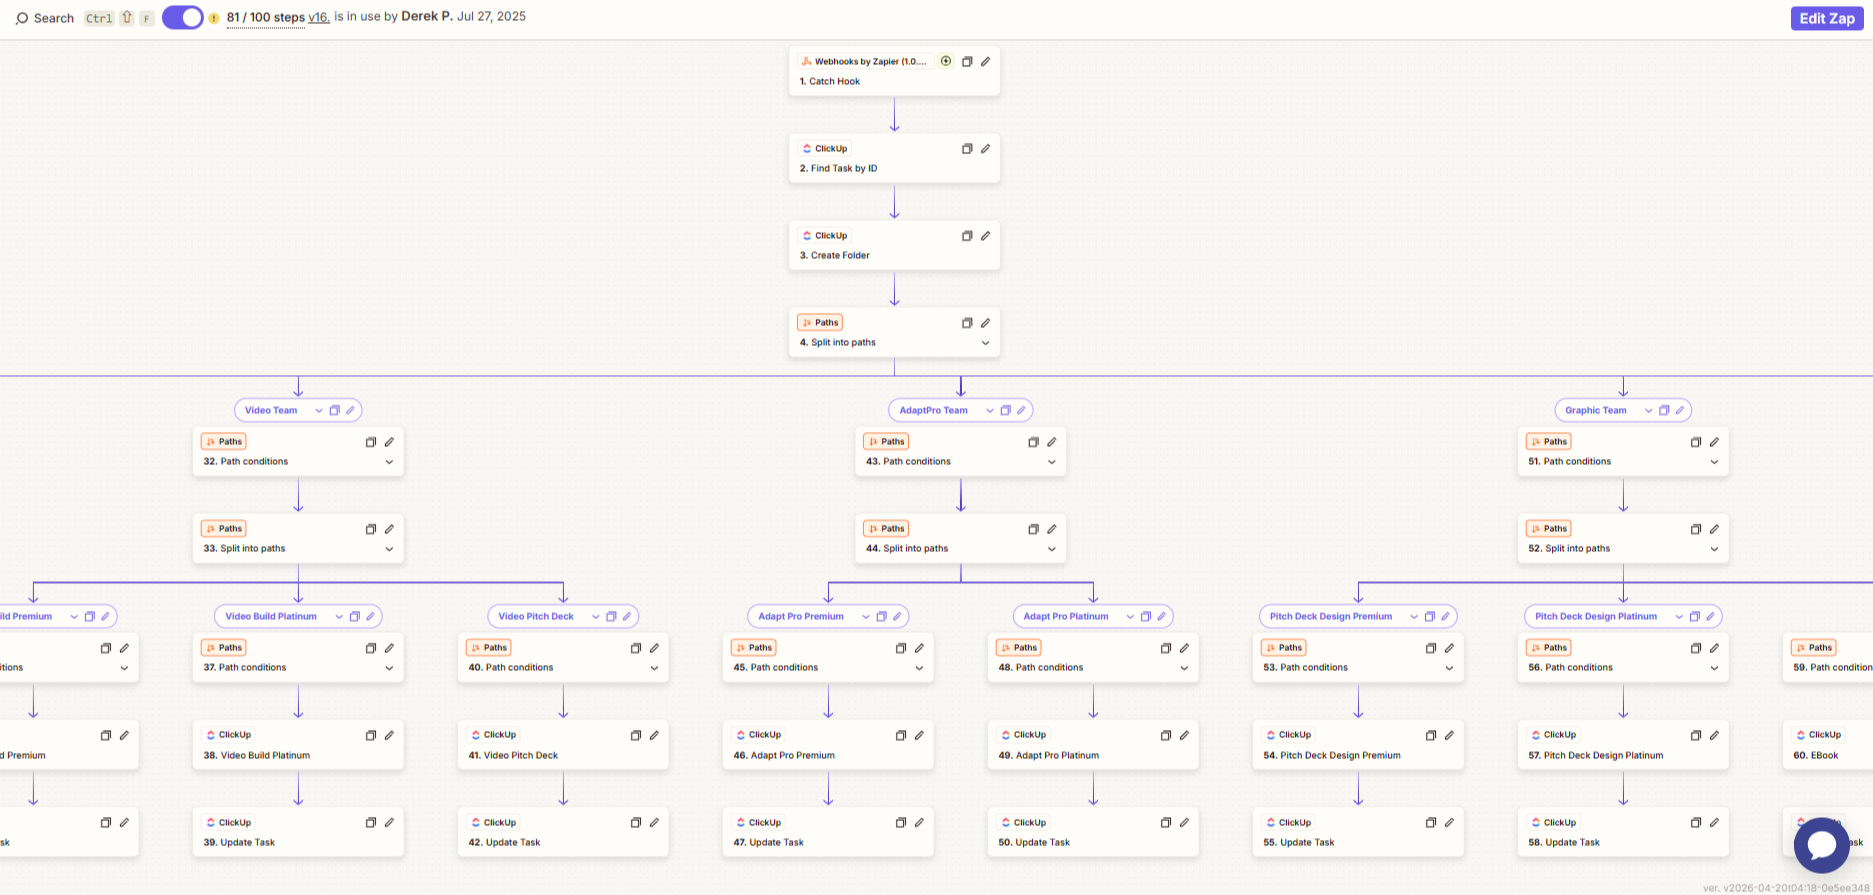Image resolution: width=1873 pixels, height=895 pixels.
Task: Copy the Catch Hook step
Action: (967, 61)
